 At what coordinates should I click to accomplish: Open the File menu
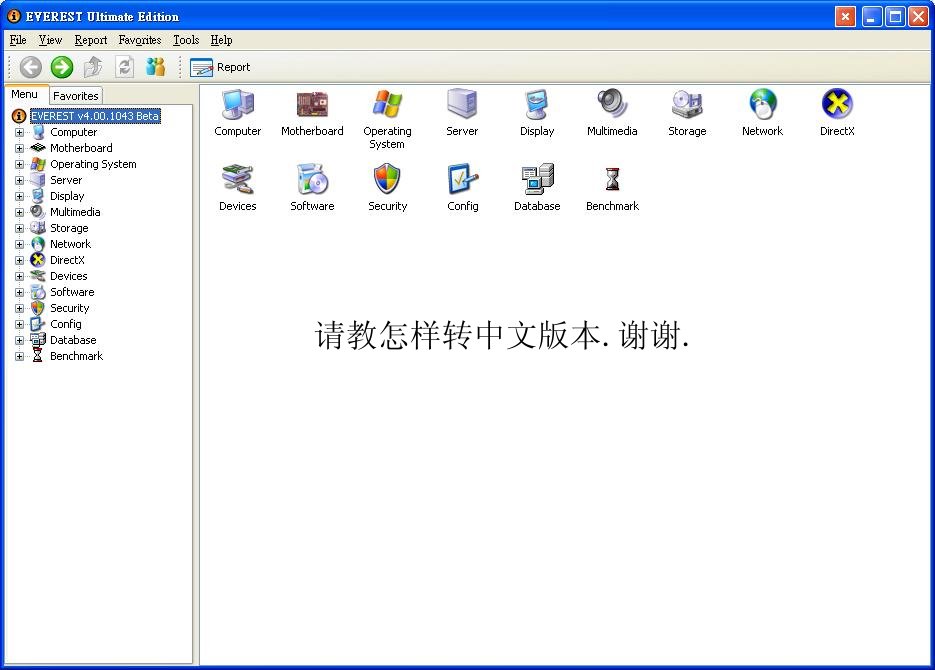[18, 40]
